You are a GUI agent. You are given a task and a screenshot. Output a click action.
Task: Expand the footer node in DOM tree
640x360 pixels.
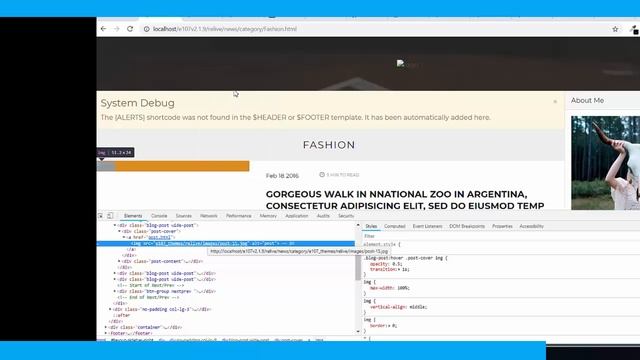point(106,333)
